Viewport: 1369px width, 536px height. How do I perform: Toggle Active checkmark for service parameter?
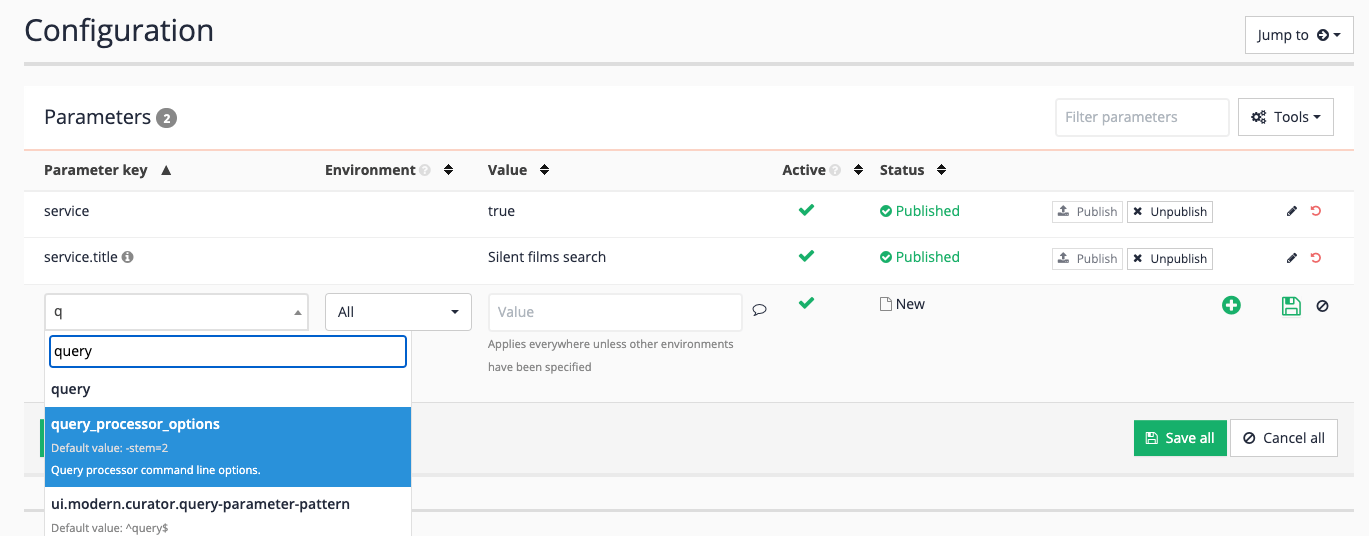click(806, 210)
